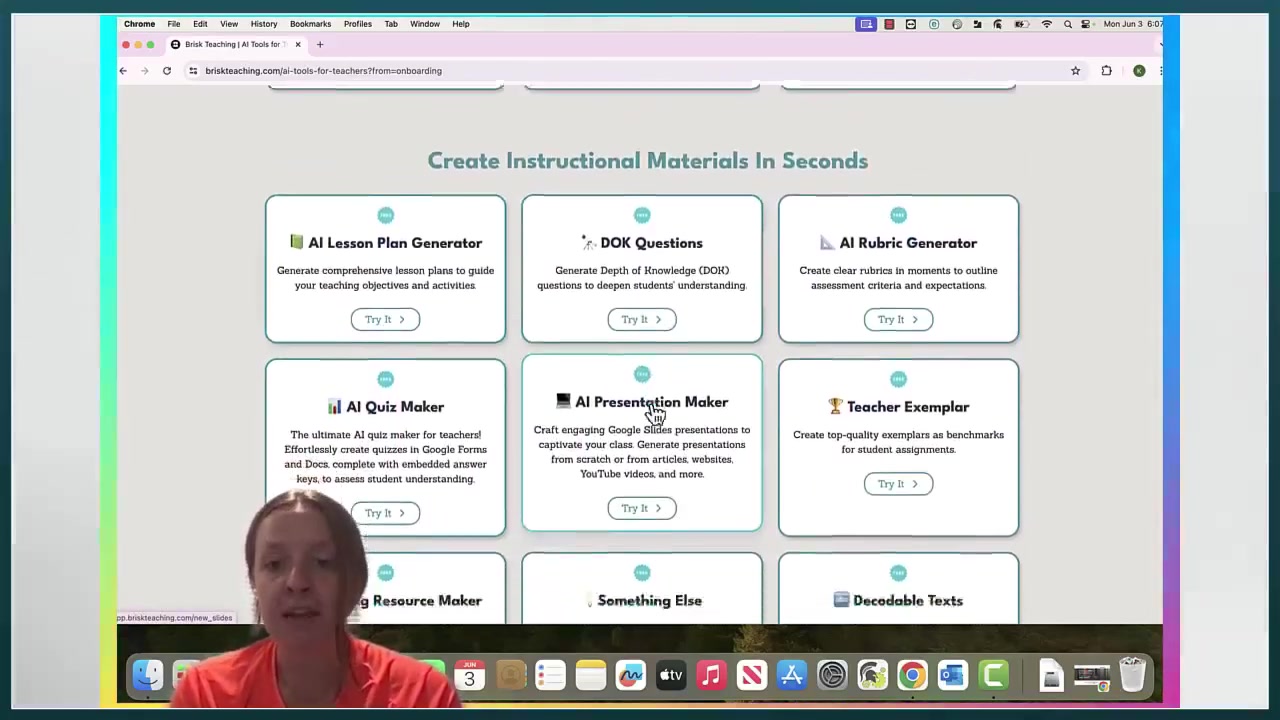Click the rubric icon on AI Rubric Generator
This screenshot has height=720, width=1280.
coord(825,242)
